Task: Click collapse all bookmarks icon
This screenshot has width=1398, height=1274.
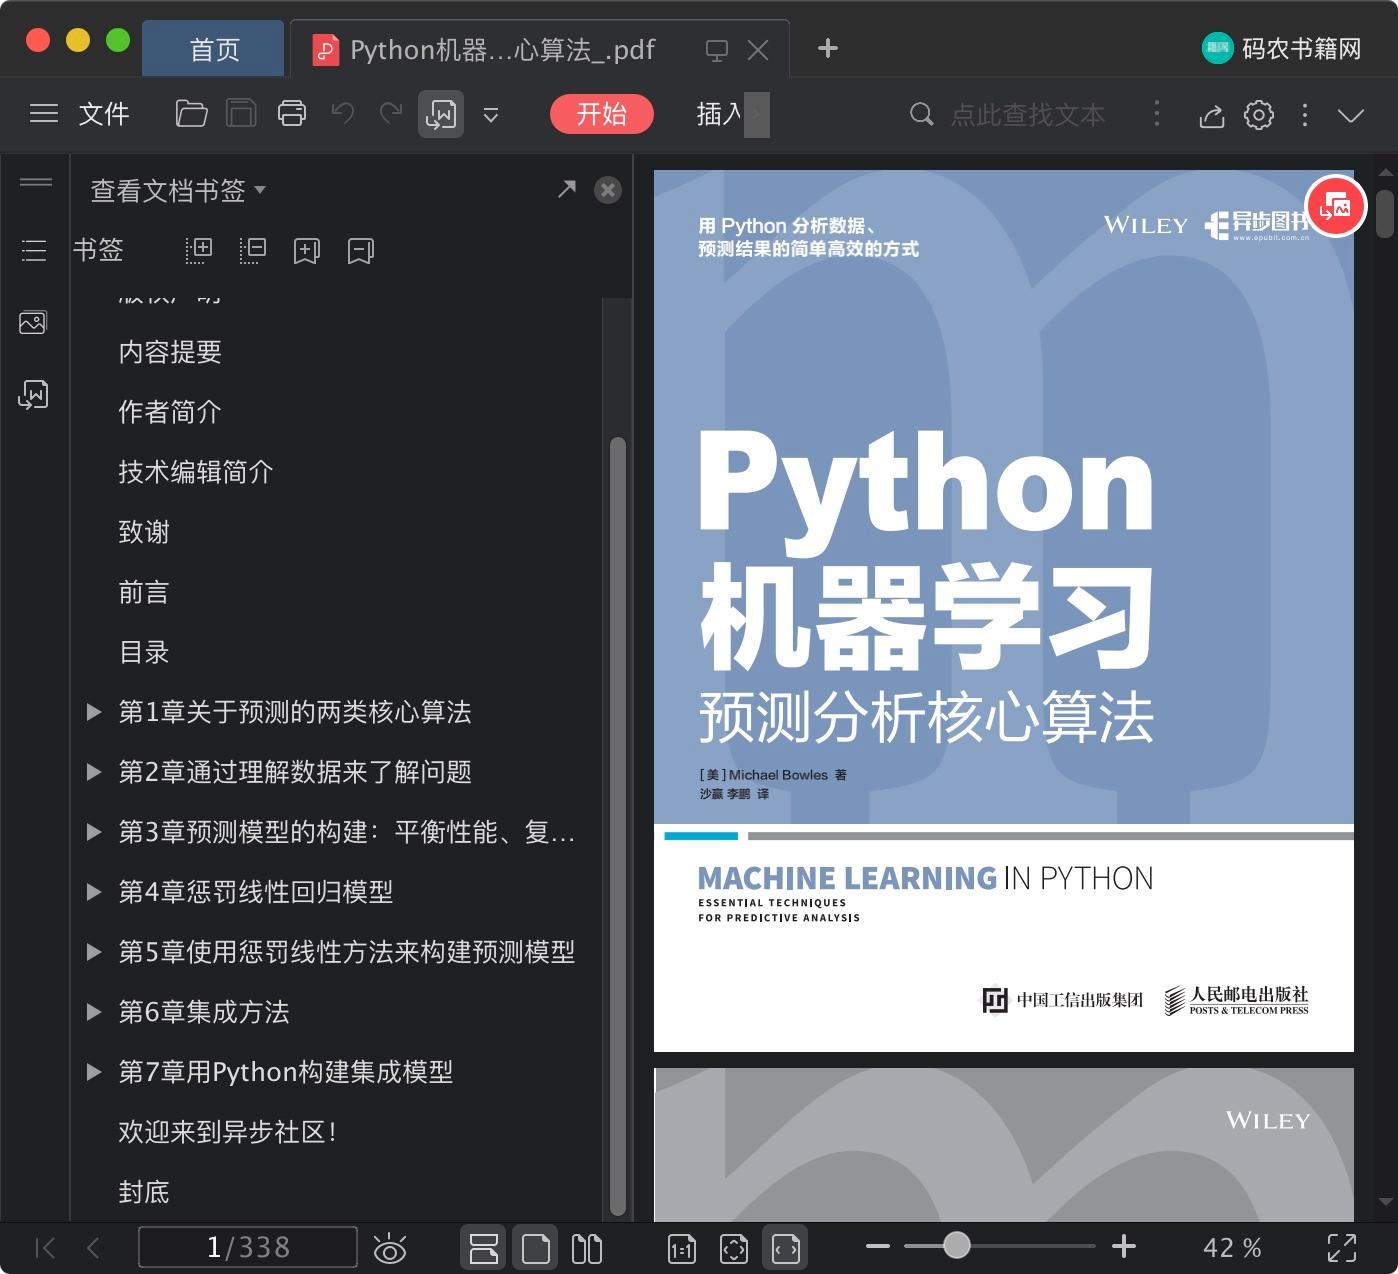Action: click(253, 250)
